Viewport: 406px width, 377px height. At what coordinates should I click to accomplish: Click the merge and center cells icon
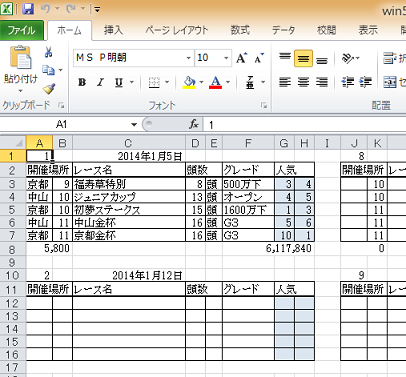(x=390, y=82)
